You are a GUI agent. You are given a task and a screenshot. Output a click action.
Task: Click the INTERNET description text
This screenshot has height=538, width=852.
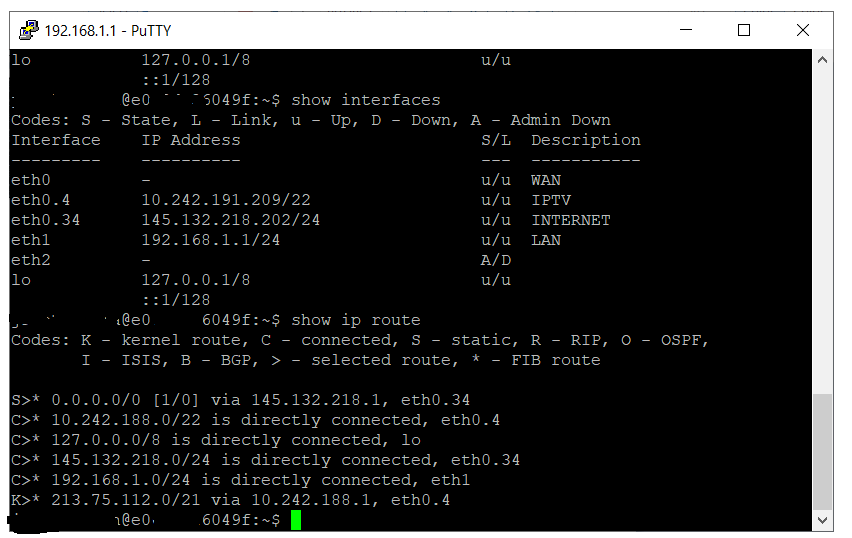click(571, 220)
